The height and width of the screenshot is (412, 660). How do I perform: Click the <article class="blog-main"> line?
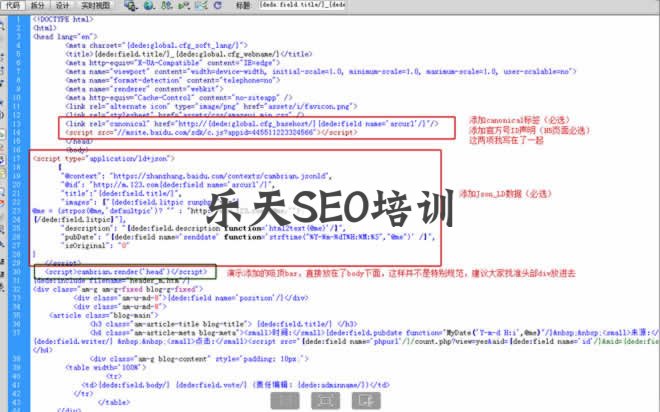[104, 316]
